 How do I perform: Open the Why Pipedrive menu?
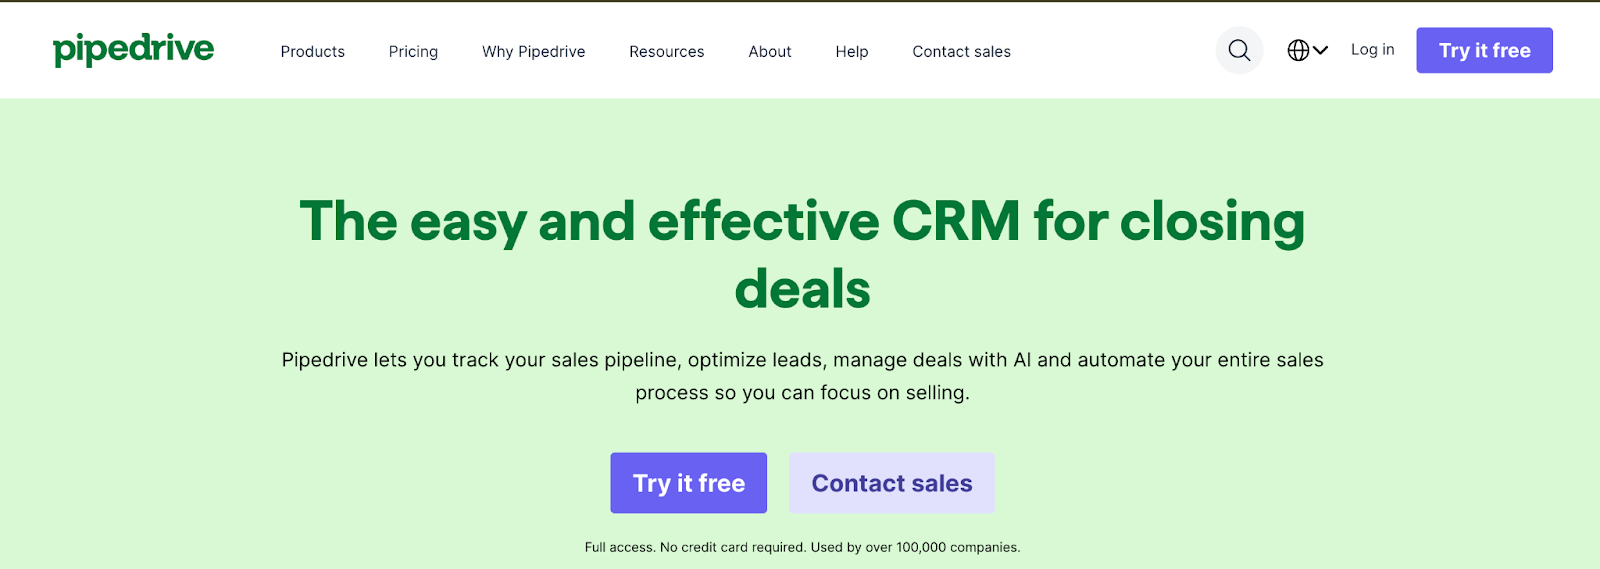tap(533, 52)
